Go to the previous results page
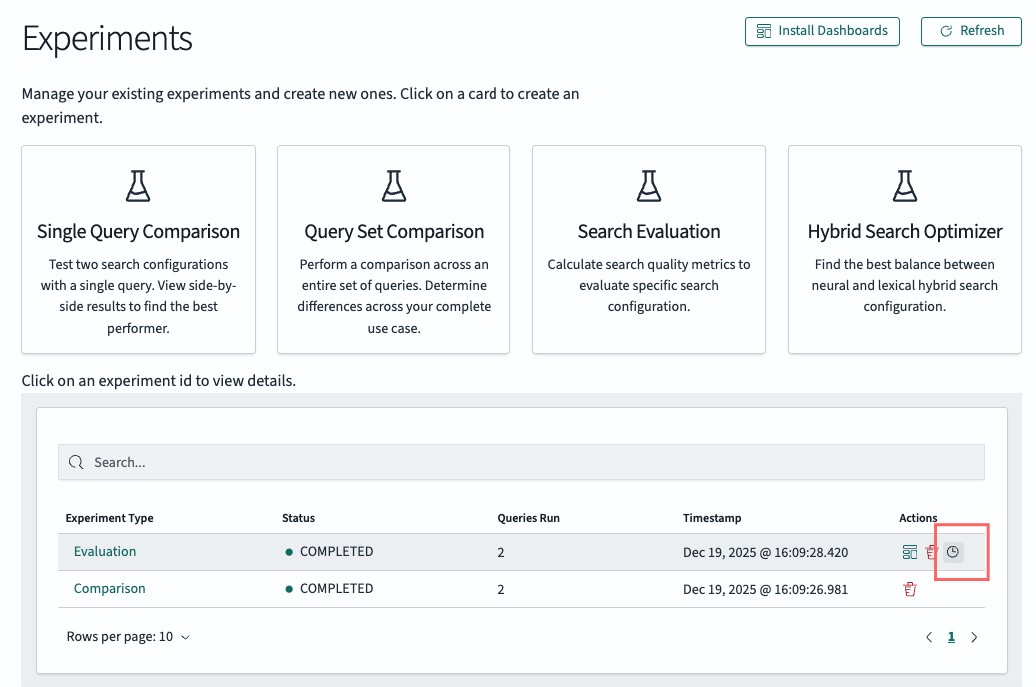The height and width of the screenshot is (687, 1036). tap(929, 637)
